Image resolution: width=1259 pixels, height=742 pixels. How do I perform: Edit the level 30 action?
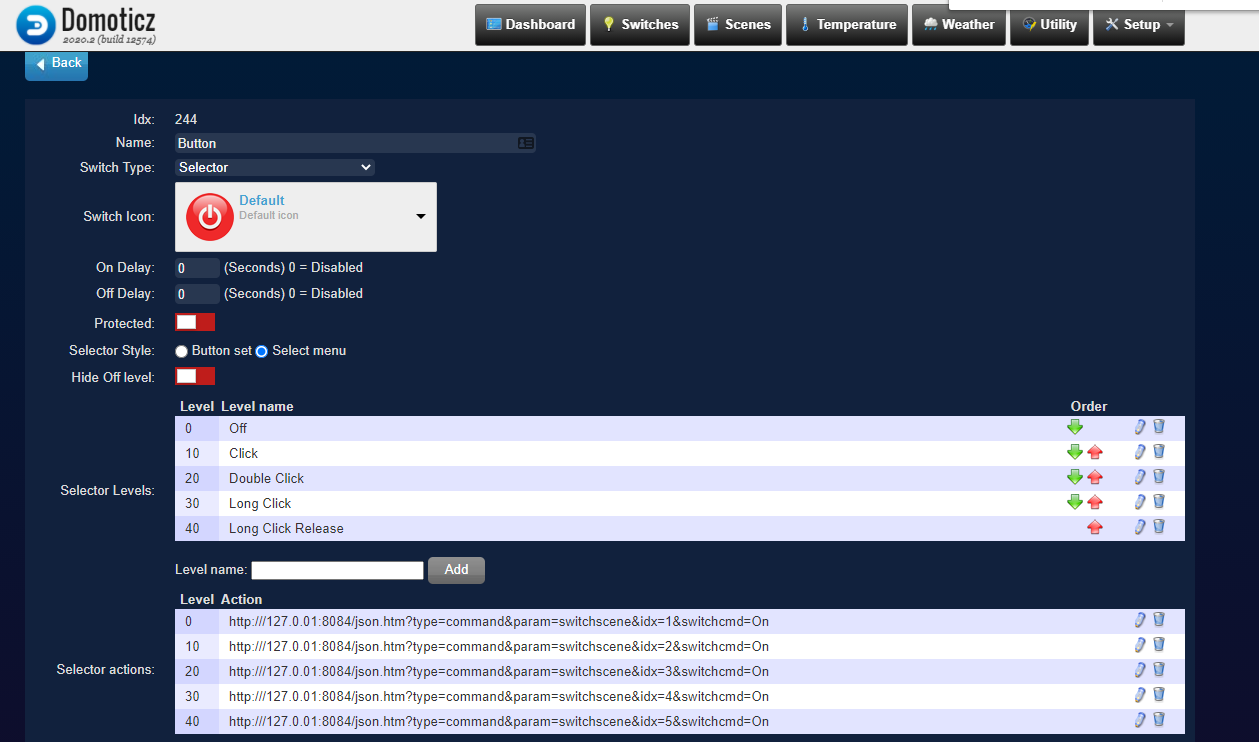1140,694
